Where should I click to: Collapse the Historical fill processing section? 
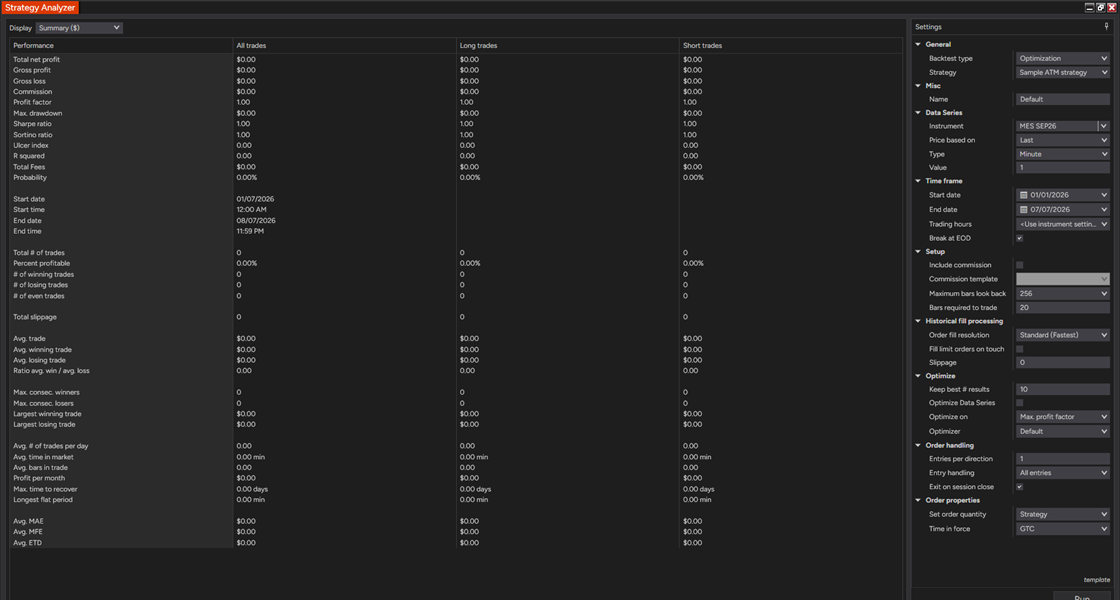(919, 321)
